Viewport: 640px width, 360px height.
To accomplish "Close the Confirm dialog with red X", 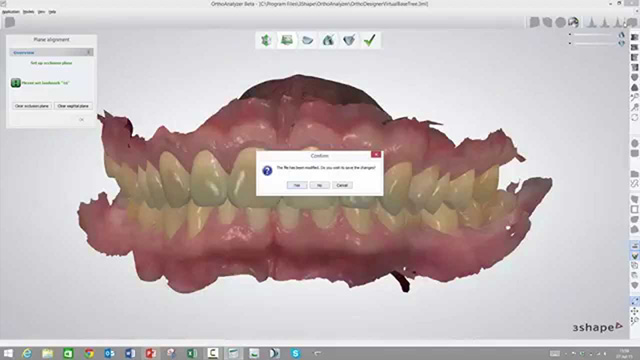I will point(376,154).
